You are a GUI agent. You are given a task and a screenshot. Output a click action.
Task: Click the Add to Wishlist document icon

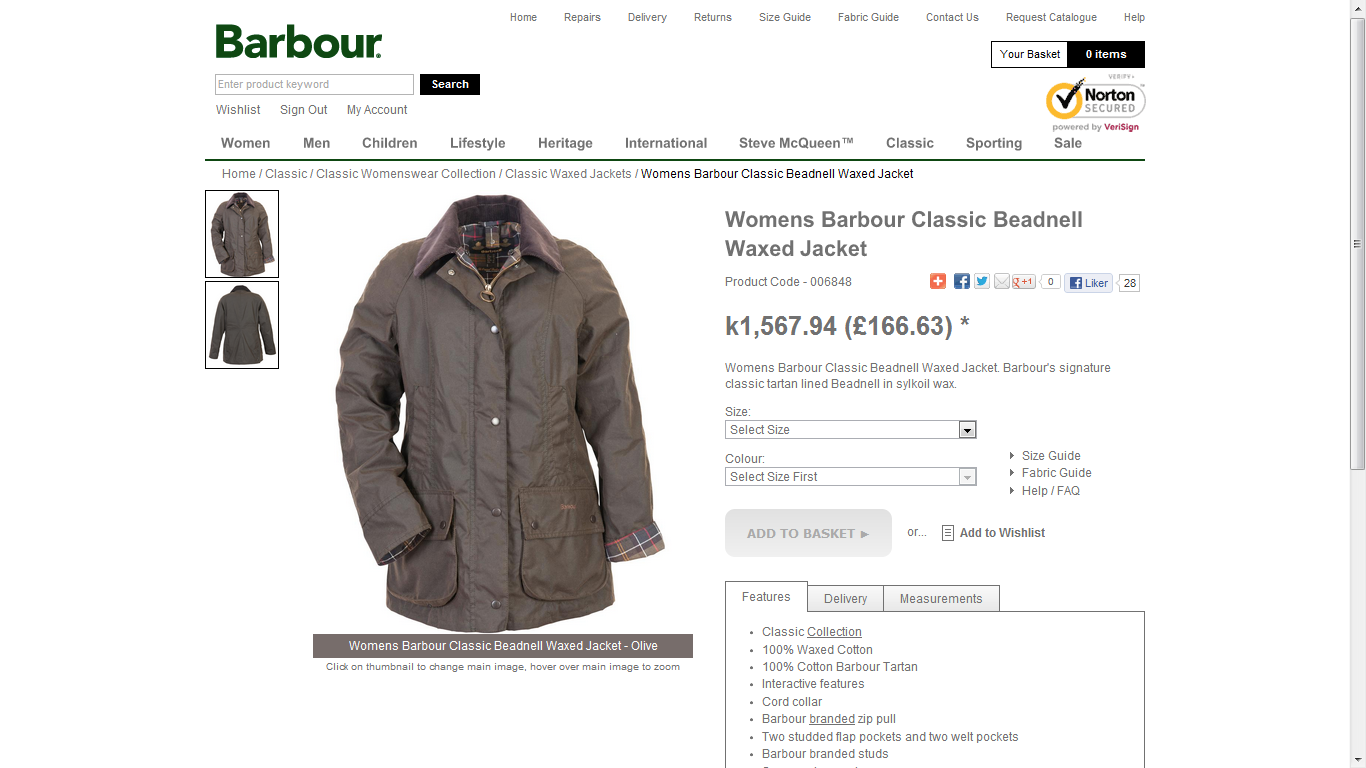pyautogui.click(x=948, y=533)
